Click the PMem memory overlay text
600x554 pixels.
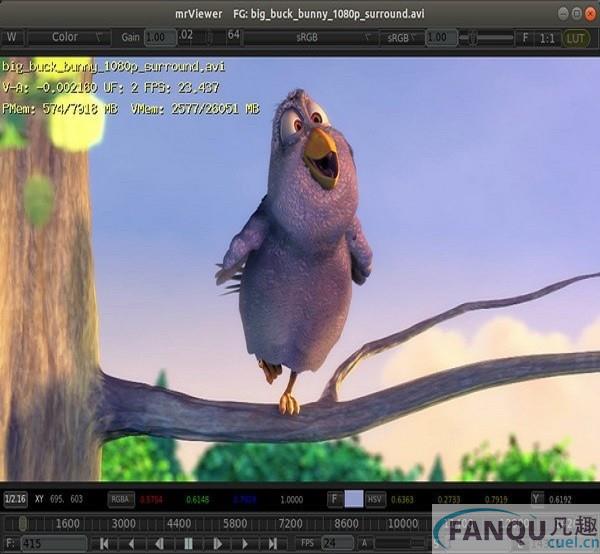60,109
